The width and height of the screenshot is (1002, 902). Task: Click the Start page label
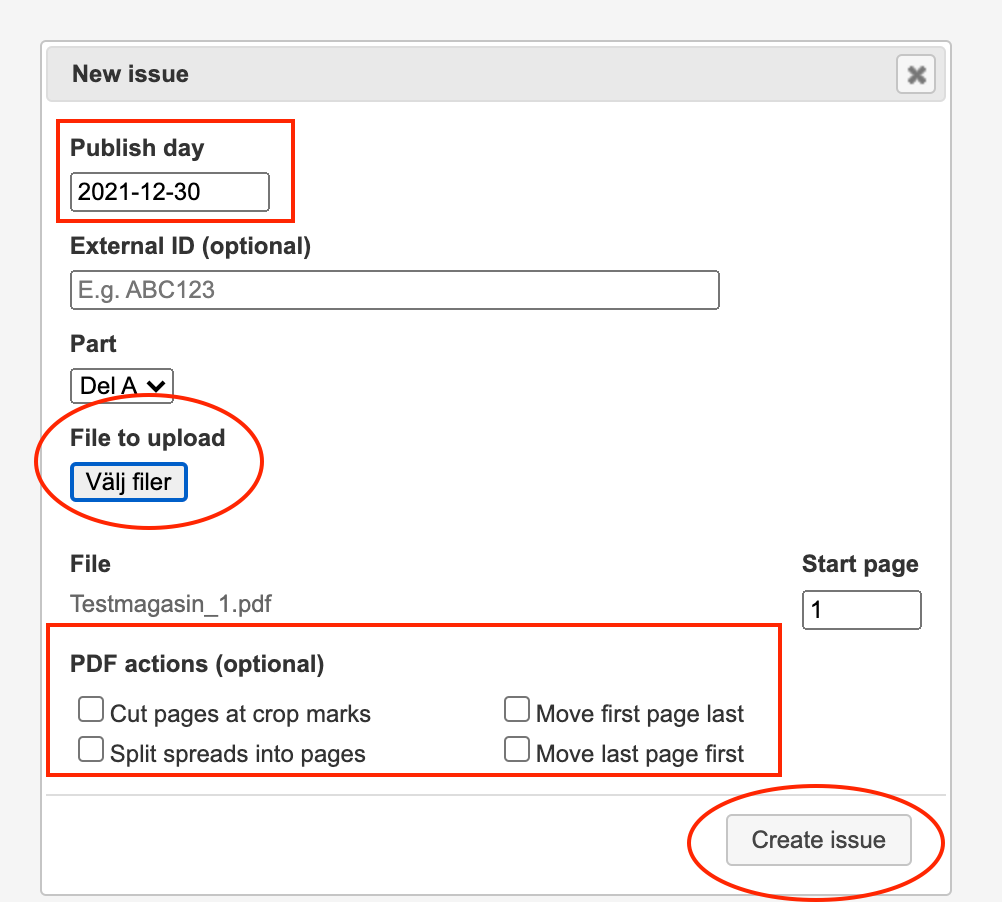pos(860,564)
